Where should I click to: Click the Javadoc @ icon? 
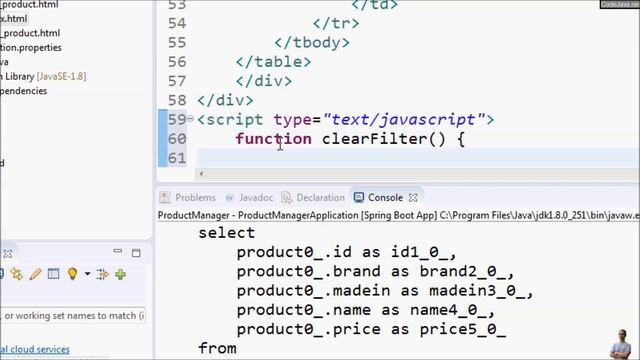pos(229,198)
